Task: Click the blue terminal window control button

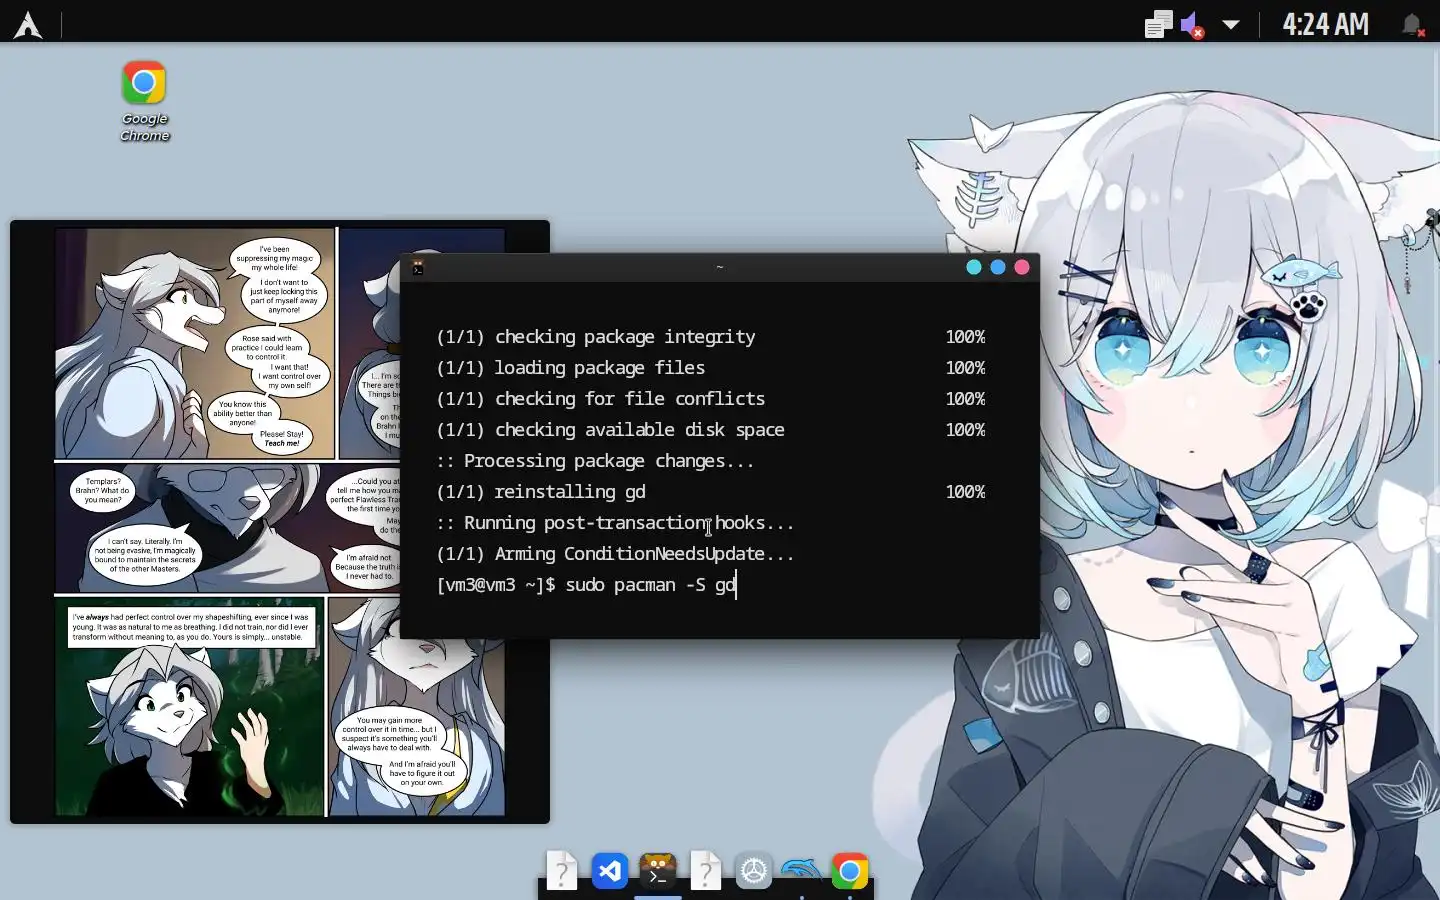Action: 998,267
